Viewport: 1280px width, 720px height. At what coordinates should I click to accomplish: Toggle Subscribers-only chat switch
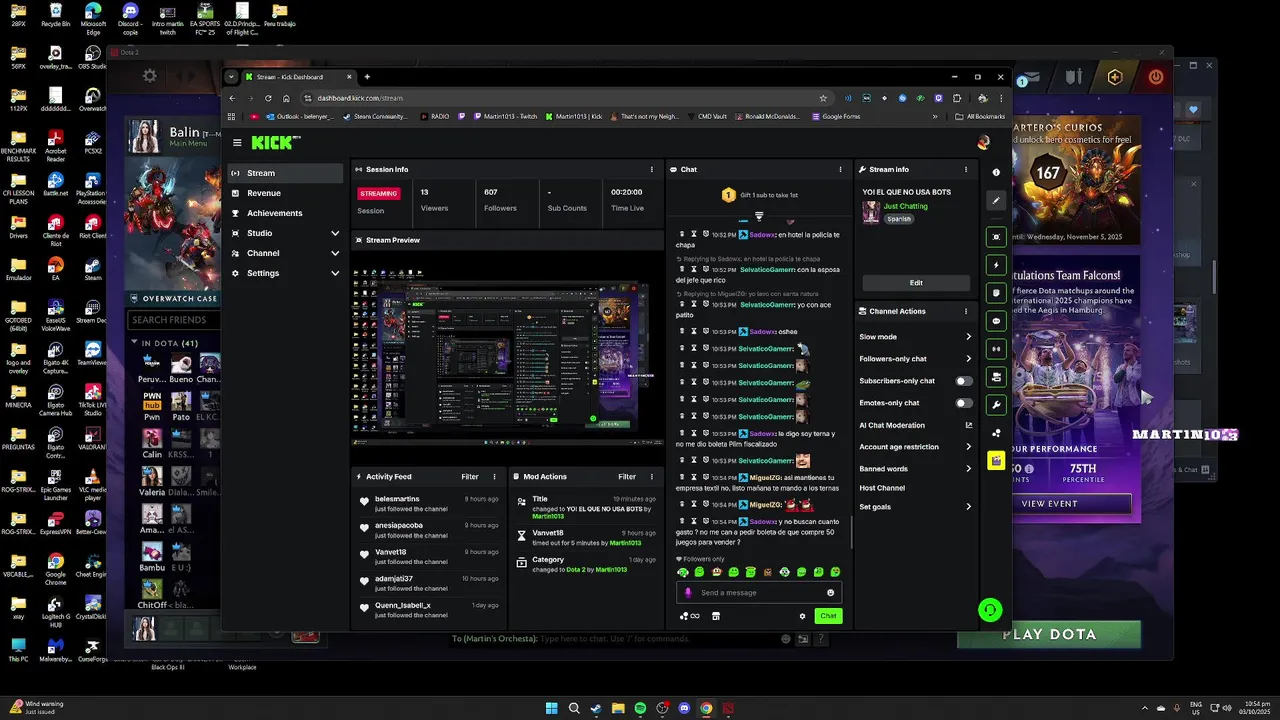click(x=964, y=381)
